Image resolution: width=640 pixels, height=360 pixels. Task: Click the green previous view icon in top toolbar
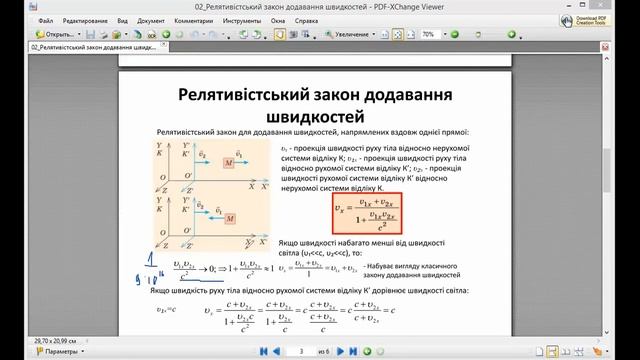tap(166, 35)
